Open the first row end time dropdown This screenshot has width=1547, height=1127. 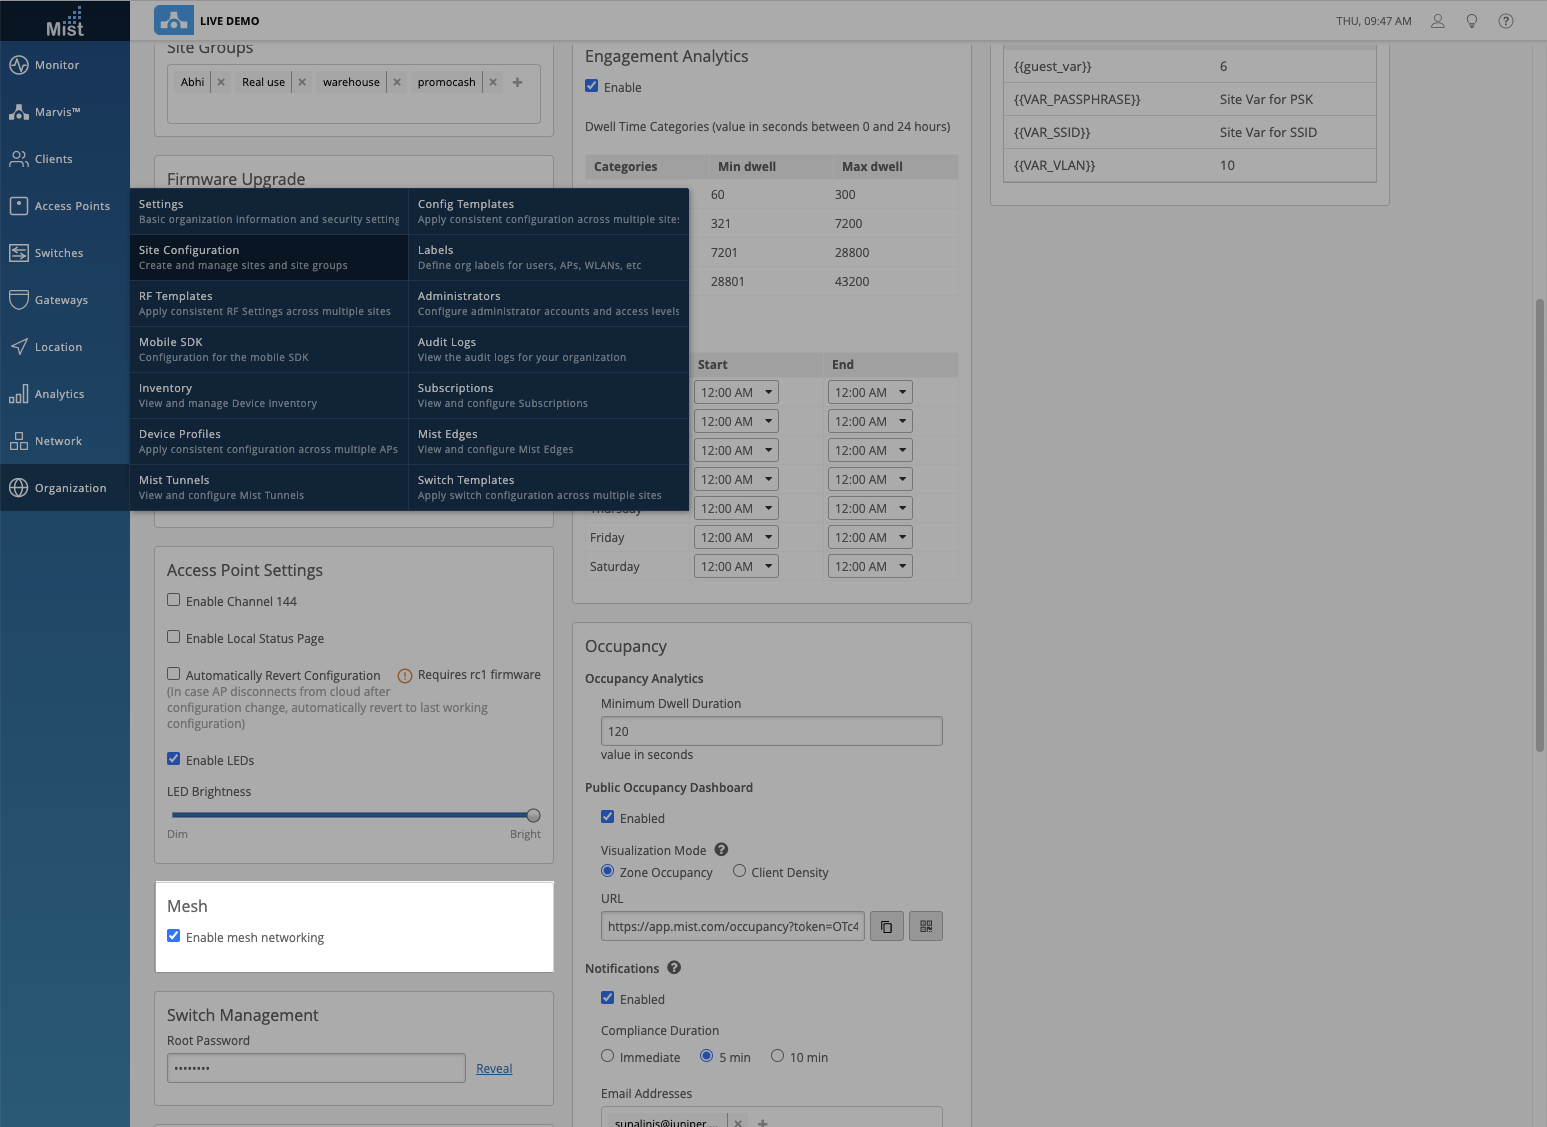pos(870,393)
